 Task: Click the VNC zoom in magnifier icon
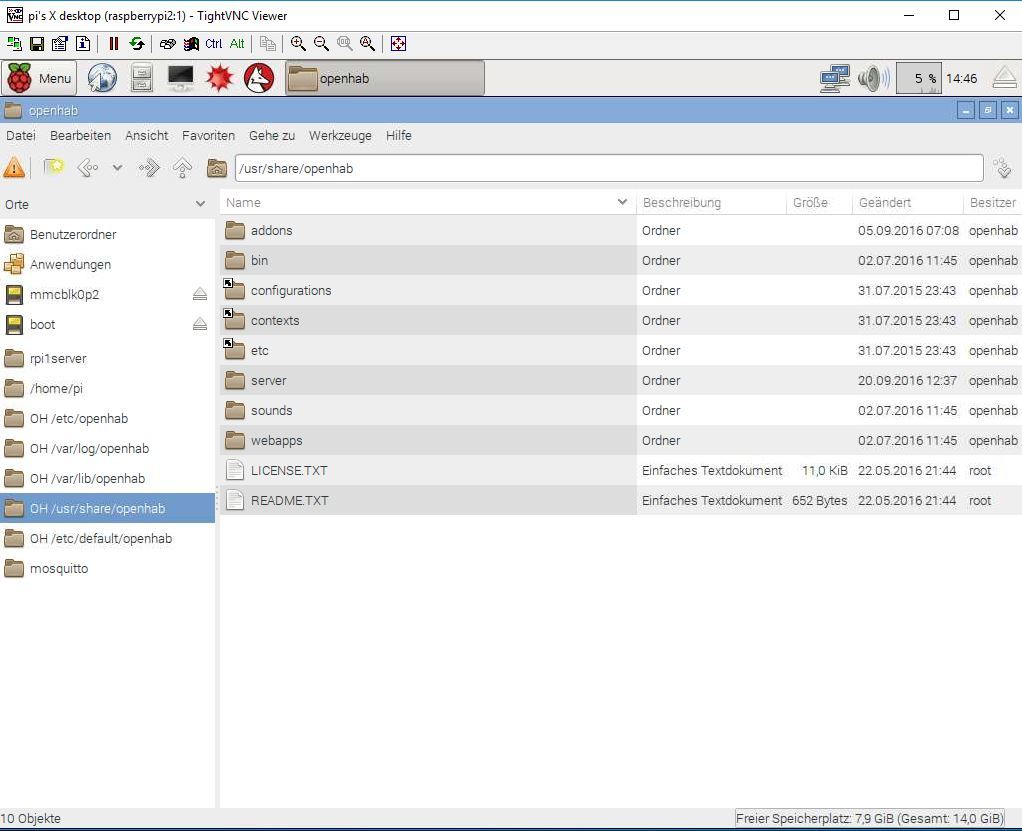tap(298, 44)
